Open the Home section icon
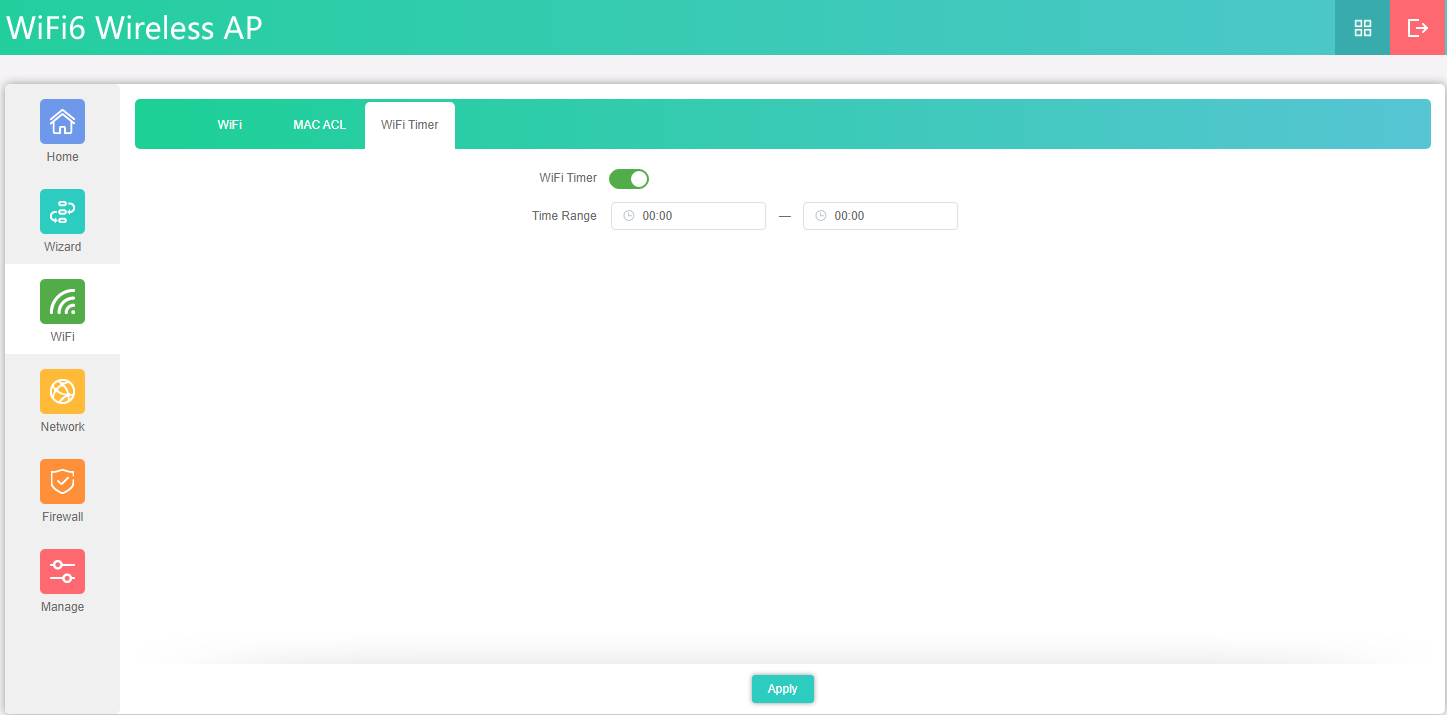 coord(62,121)
